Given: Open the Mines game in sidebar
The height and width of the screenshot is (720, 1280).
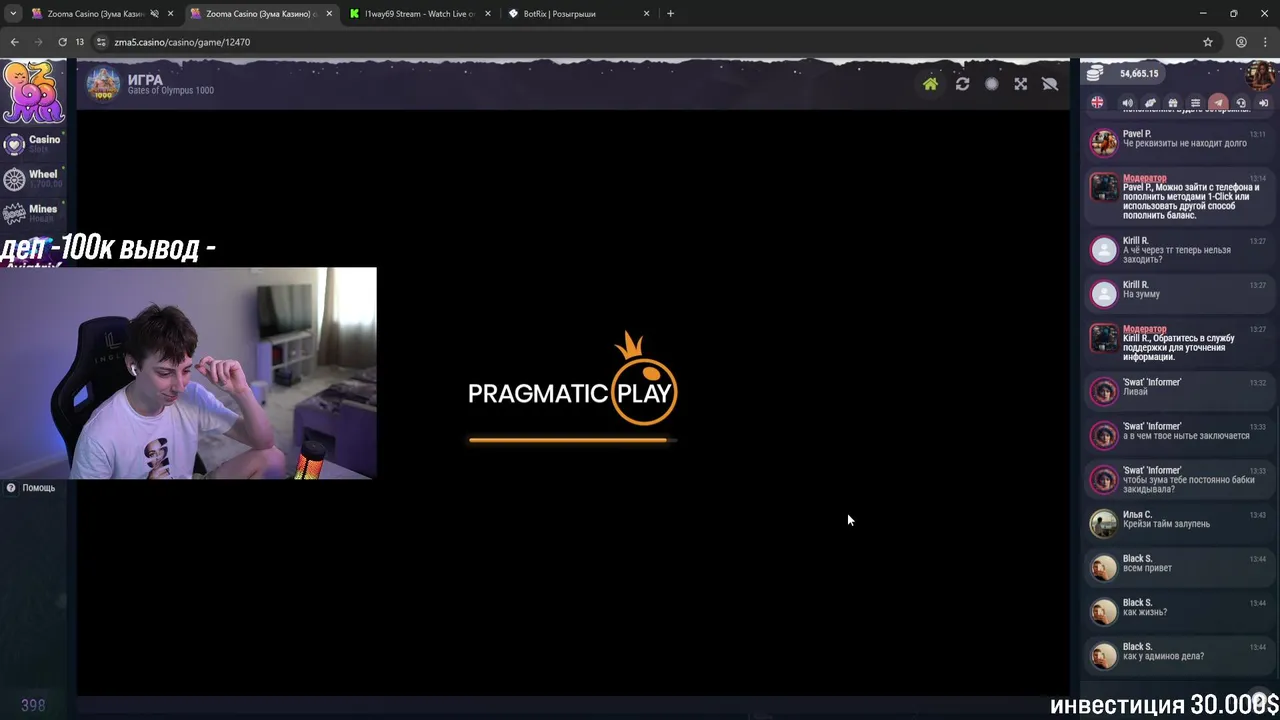Looking at the screenshot, I should 32,213.
